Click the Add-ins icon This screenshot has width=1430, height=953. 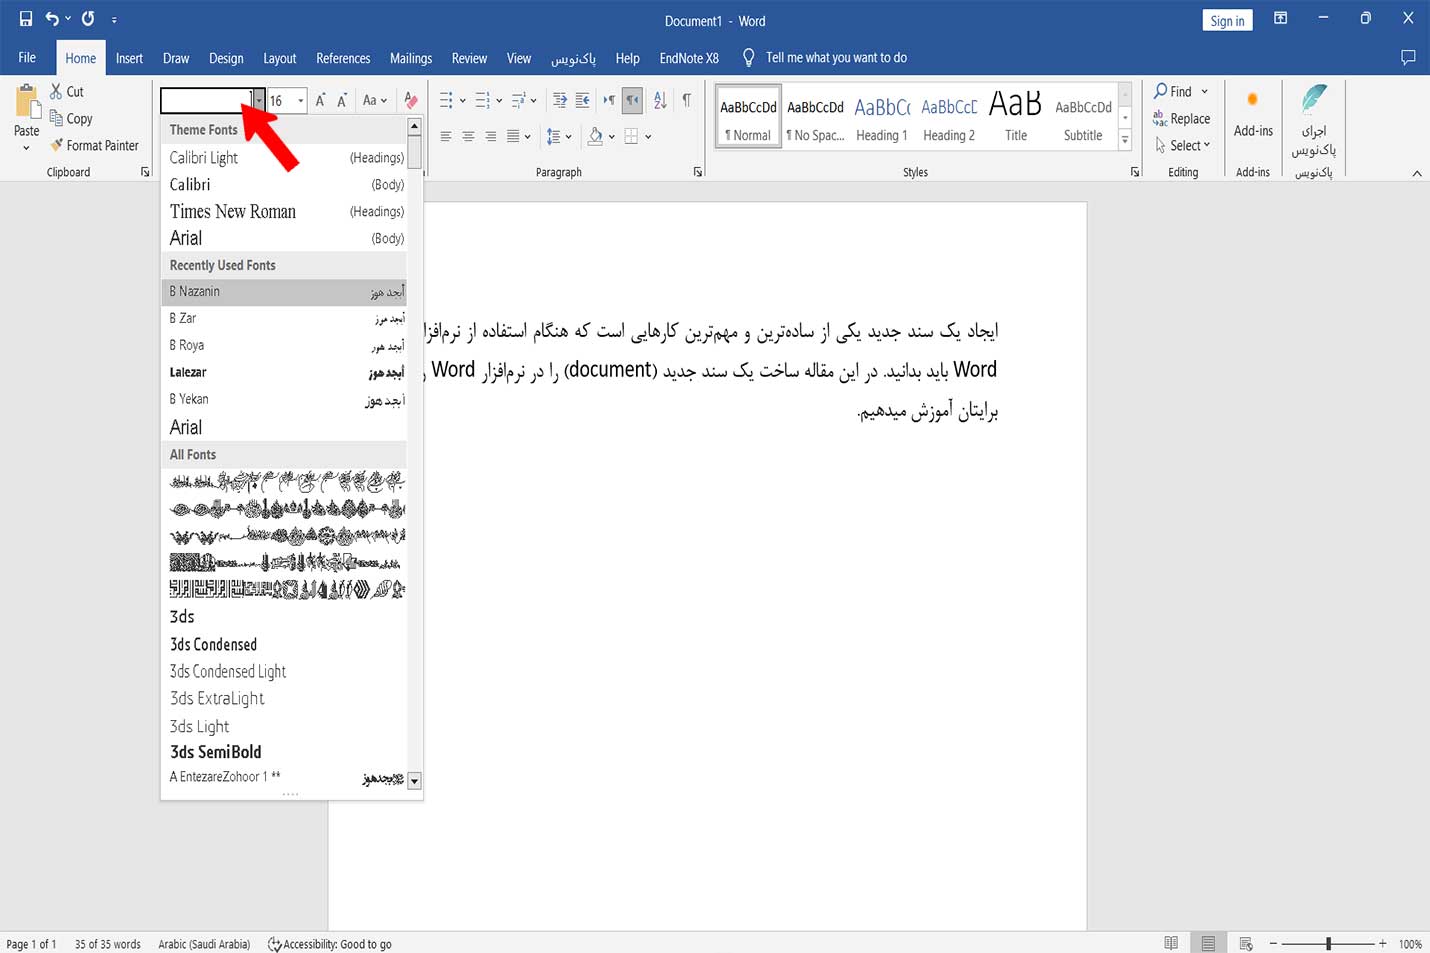(1252, 100)
